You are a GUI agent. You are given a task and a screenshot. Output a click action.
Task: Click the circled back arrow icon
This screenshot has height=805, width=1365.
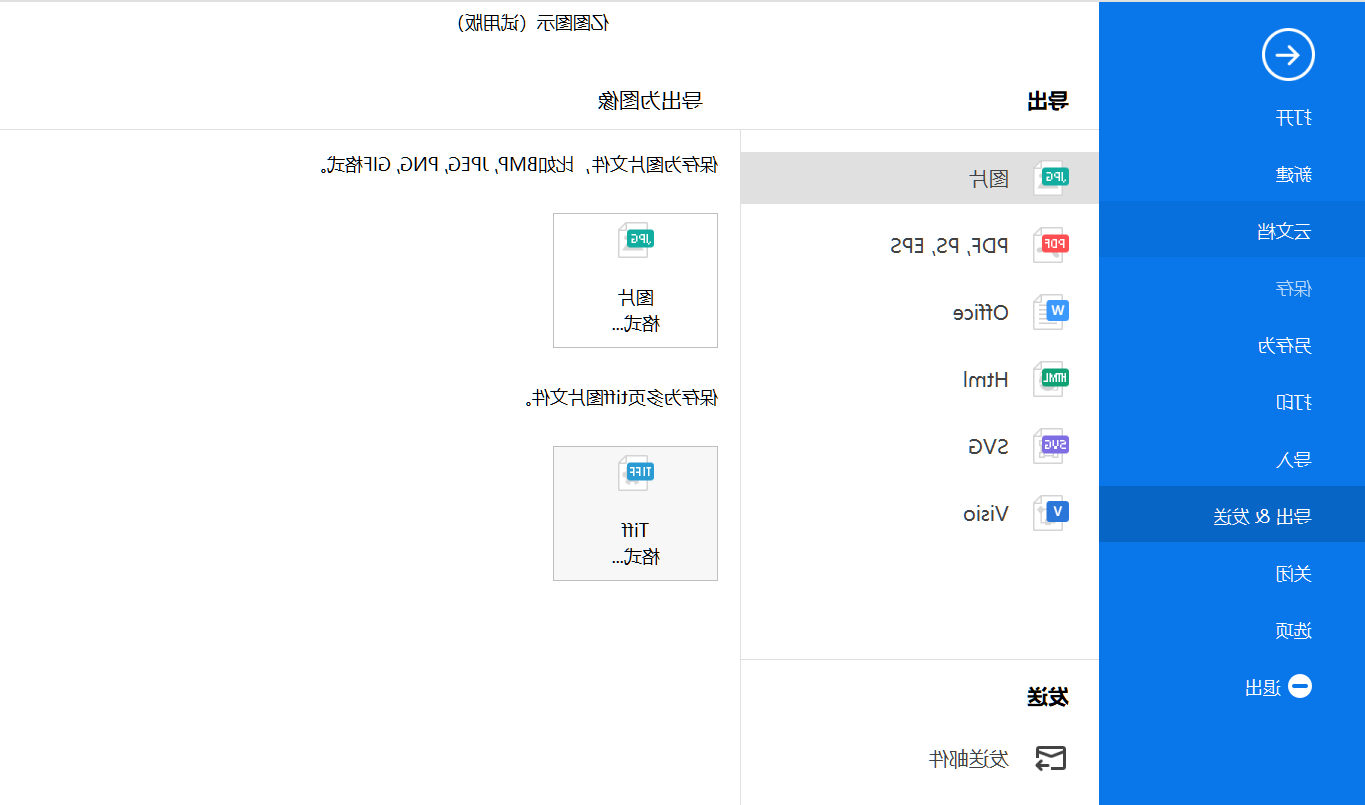1288,55
